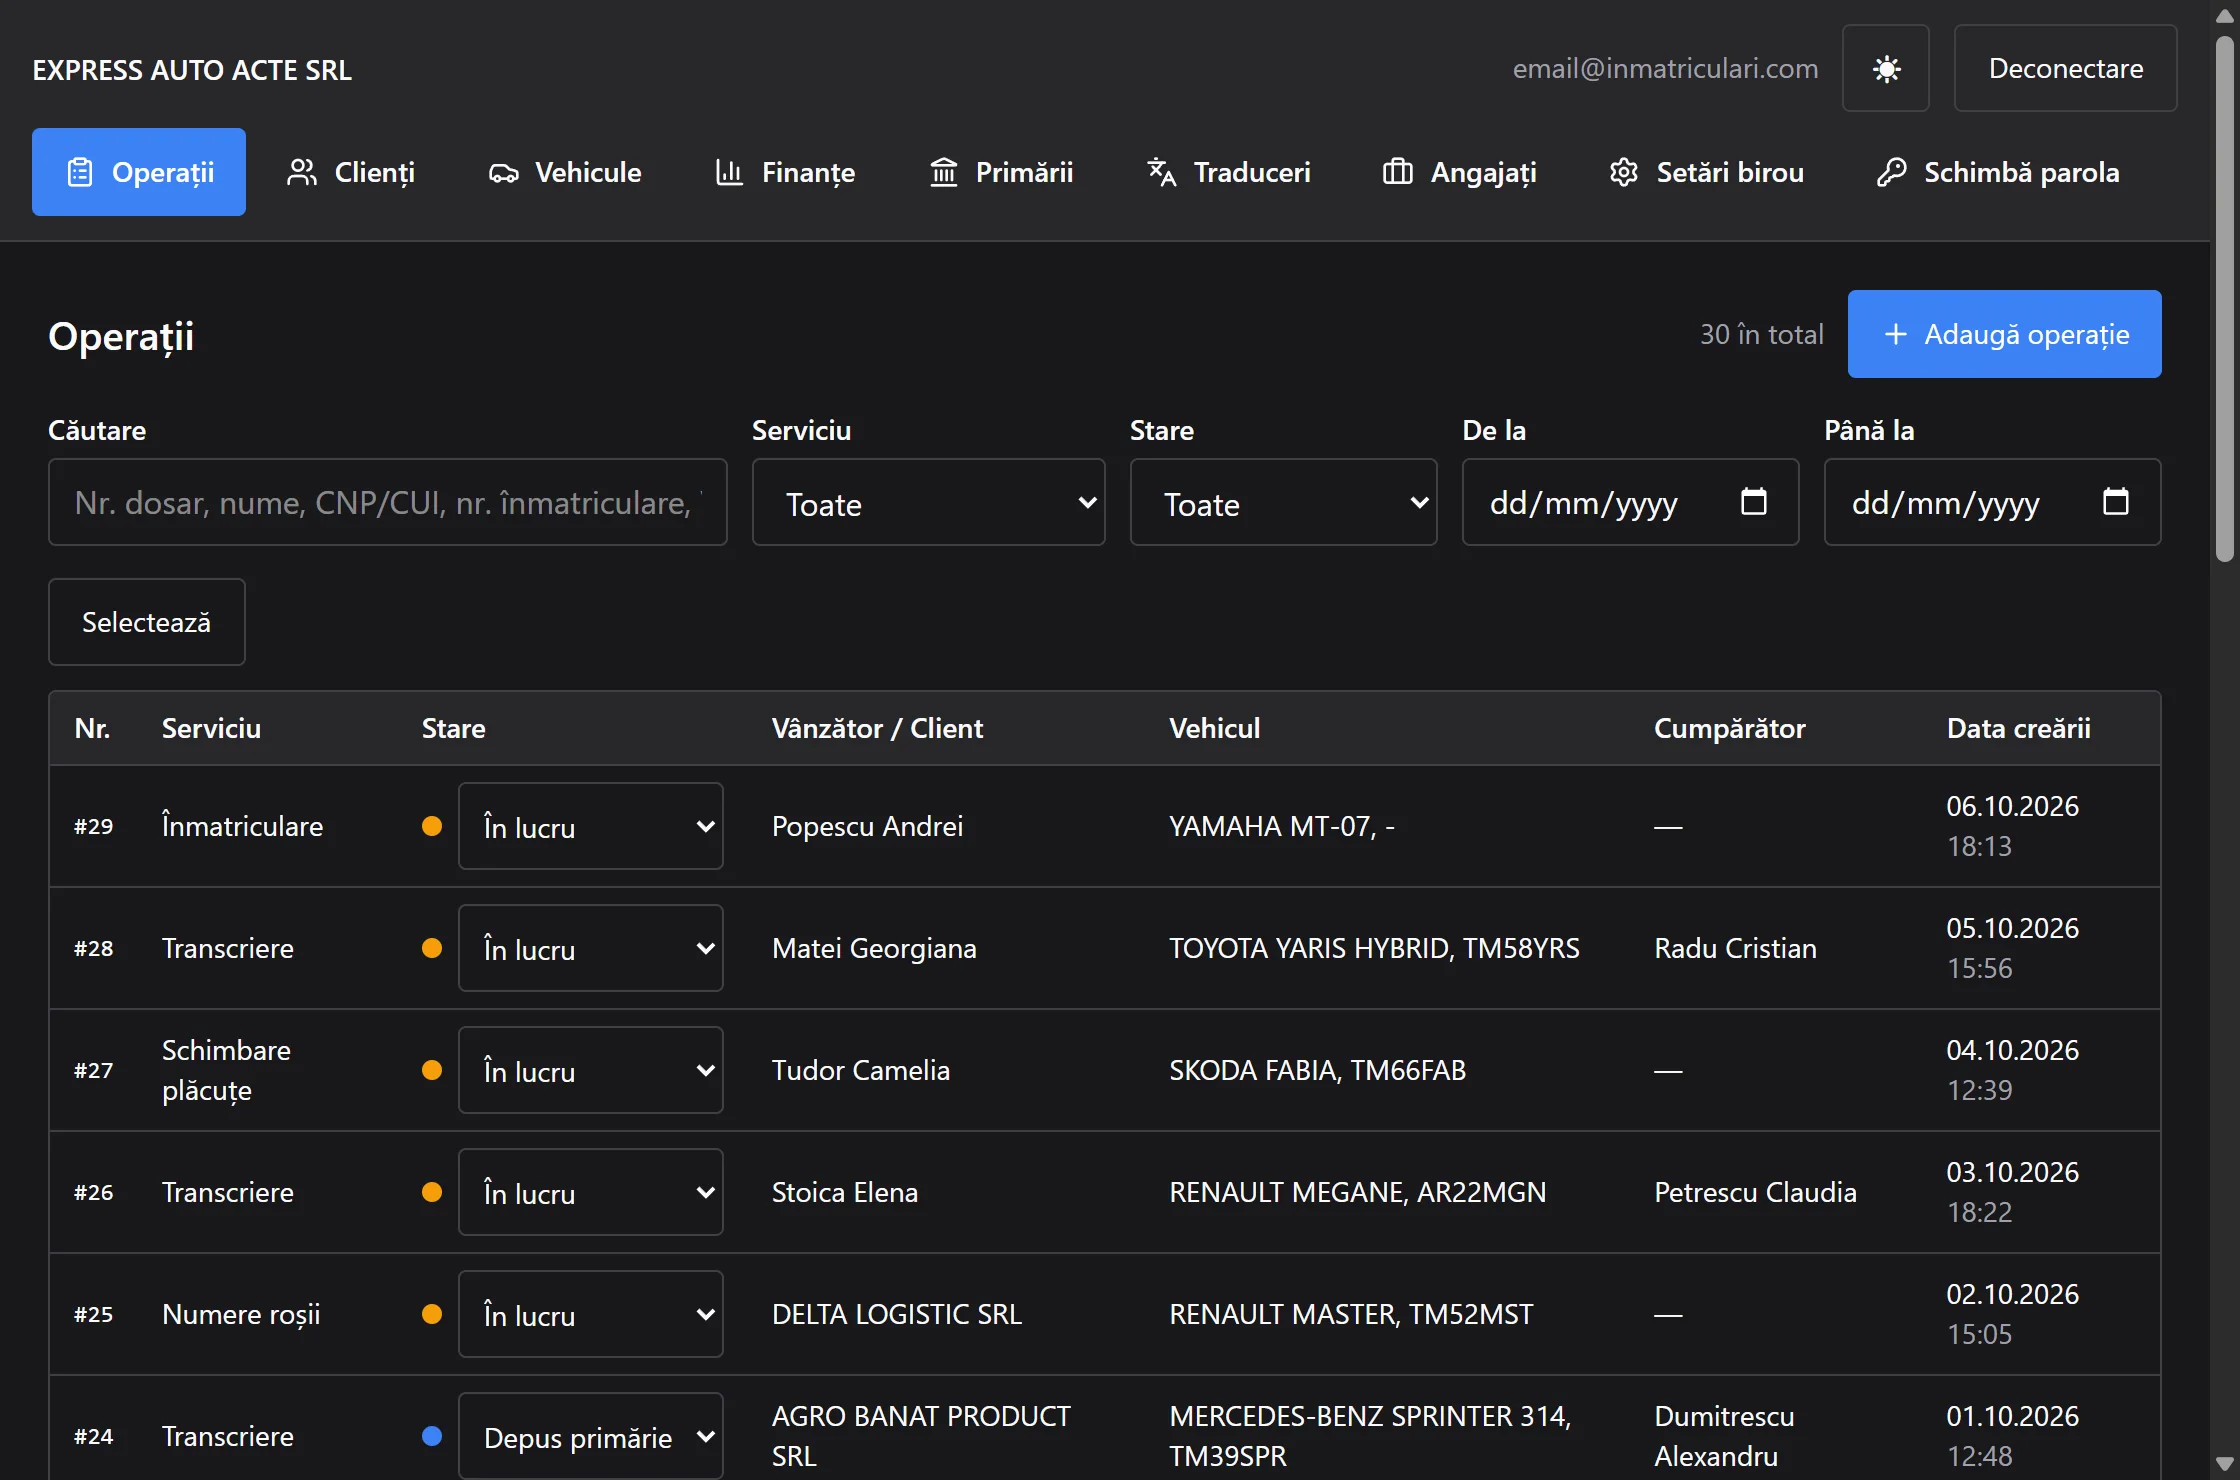Click the Până la date field
2240x1480 pixels.
pos(1992,502)
